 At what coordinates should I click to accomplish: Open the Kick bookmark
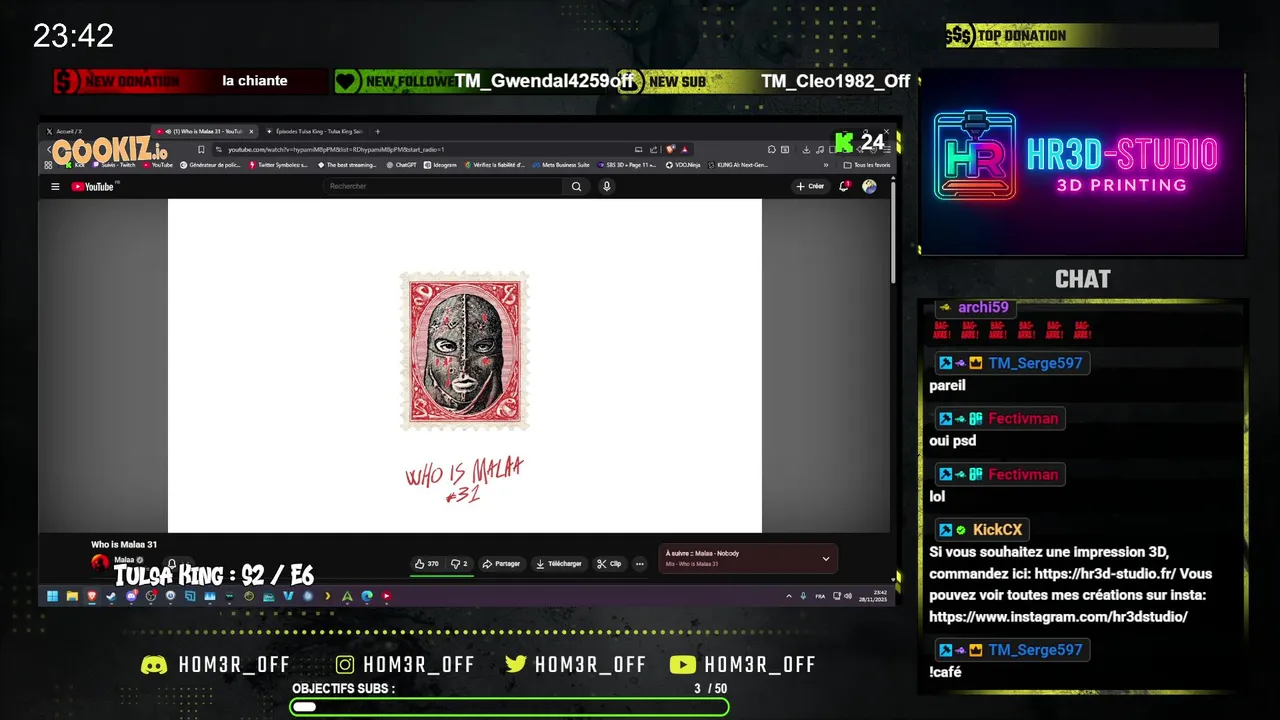point(75,165)
